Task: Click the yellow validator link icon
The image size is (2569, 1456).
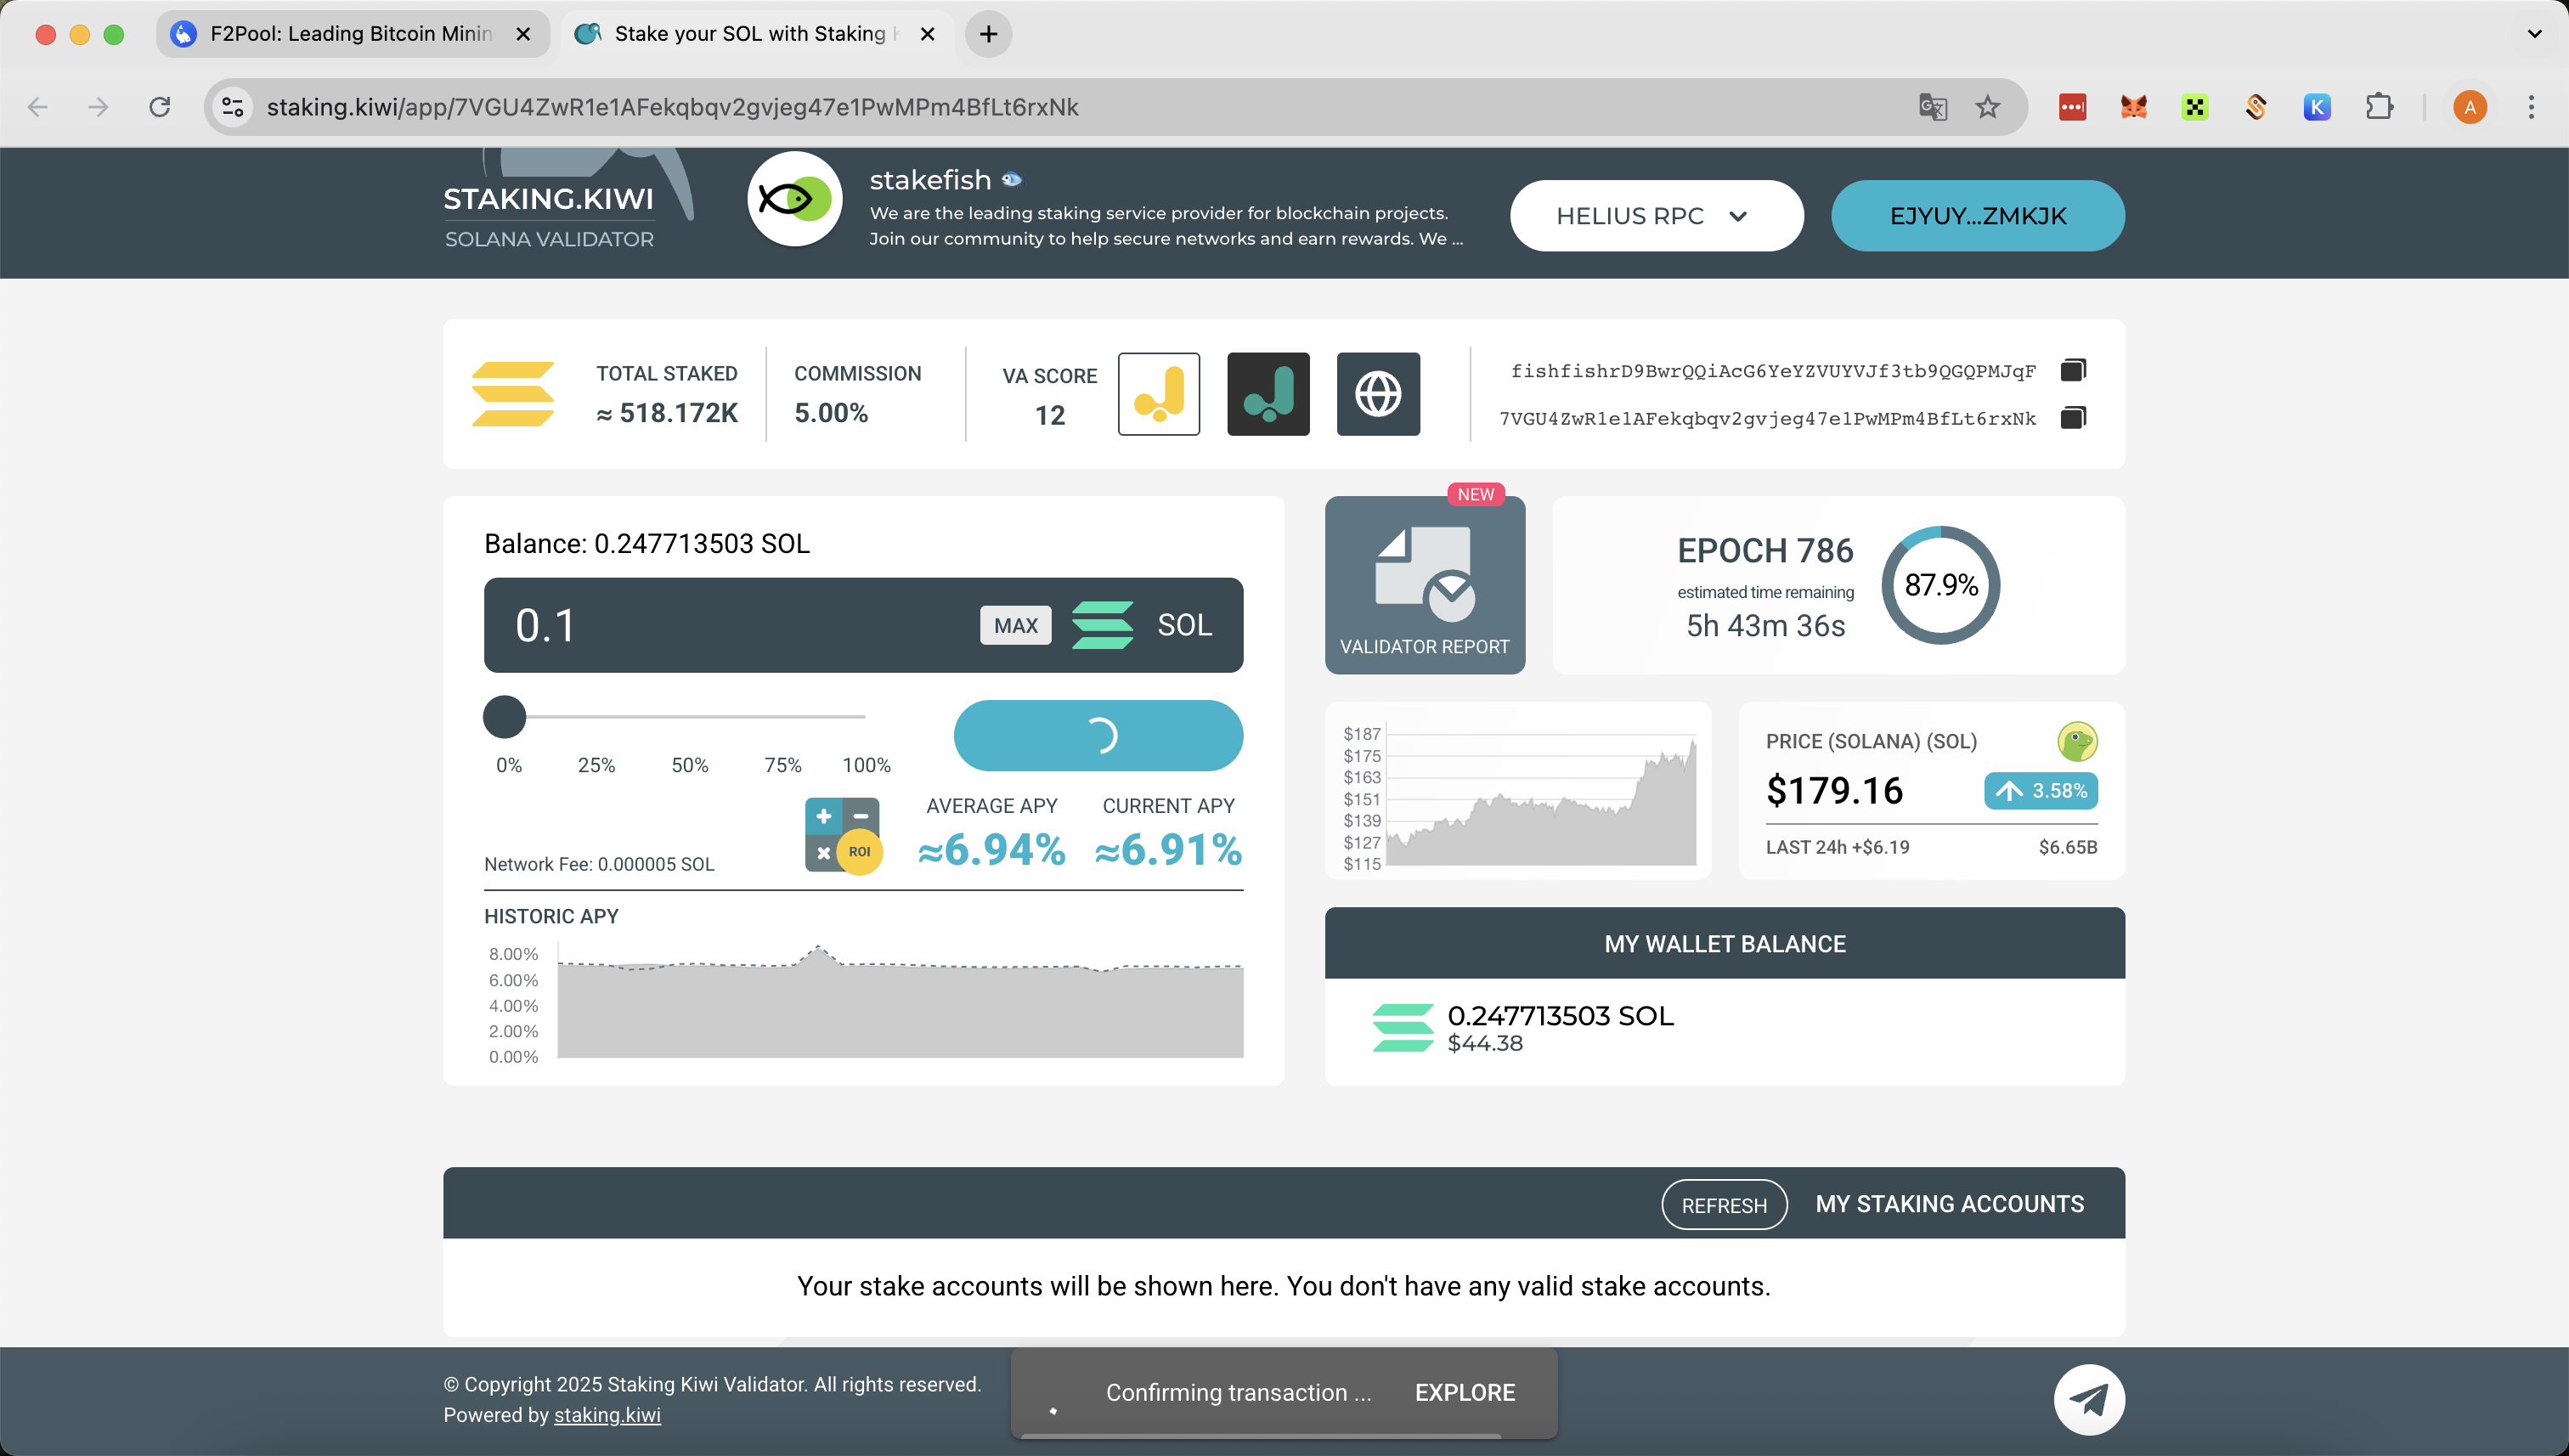Action: (1158, 394)
